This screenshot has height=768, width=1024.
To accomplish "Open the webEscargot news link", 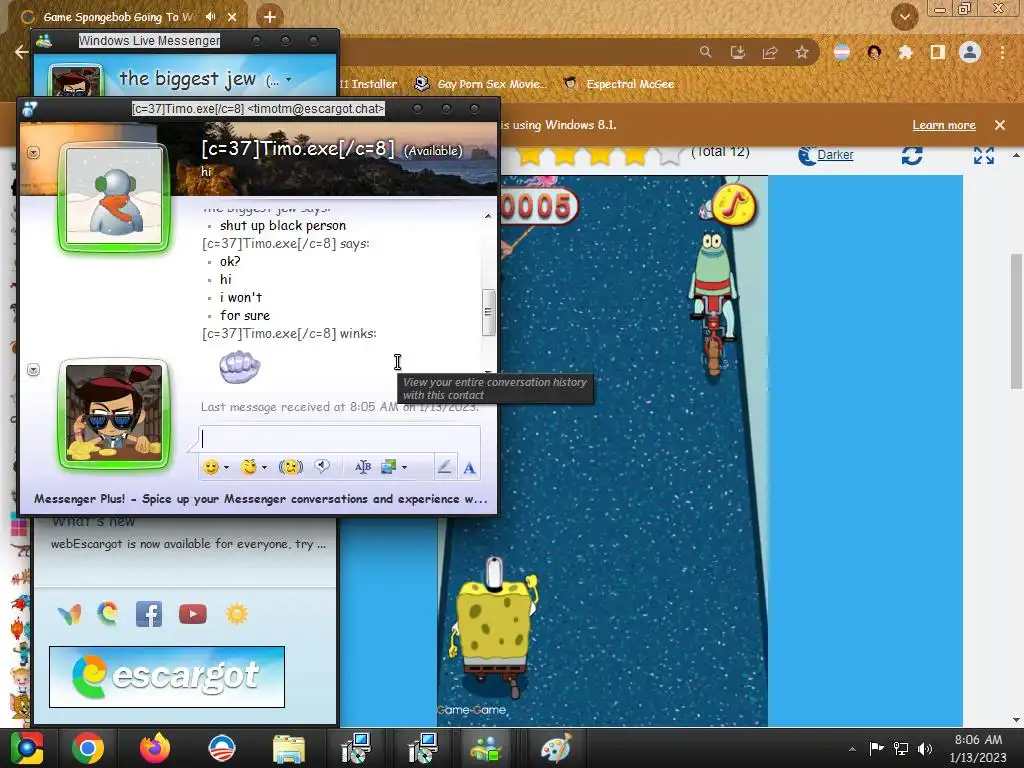I will click(x=188, y=543).
